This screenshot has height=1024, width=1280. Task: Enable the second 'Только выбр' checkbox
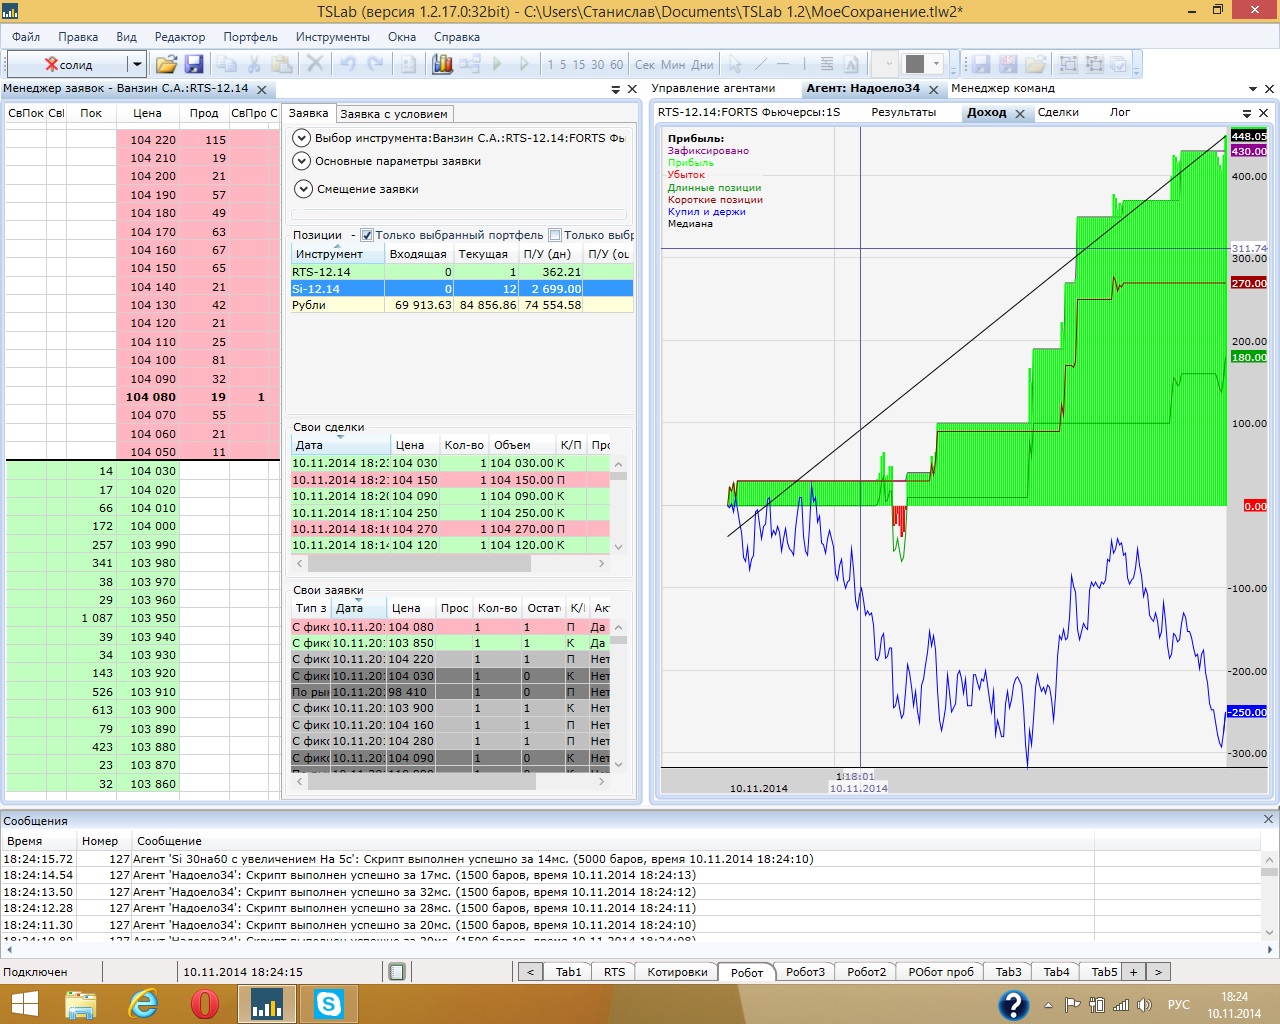[x=555, y=235]
